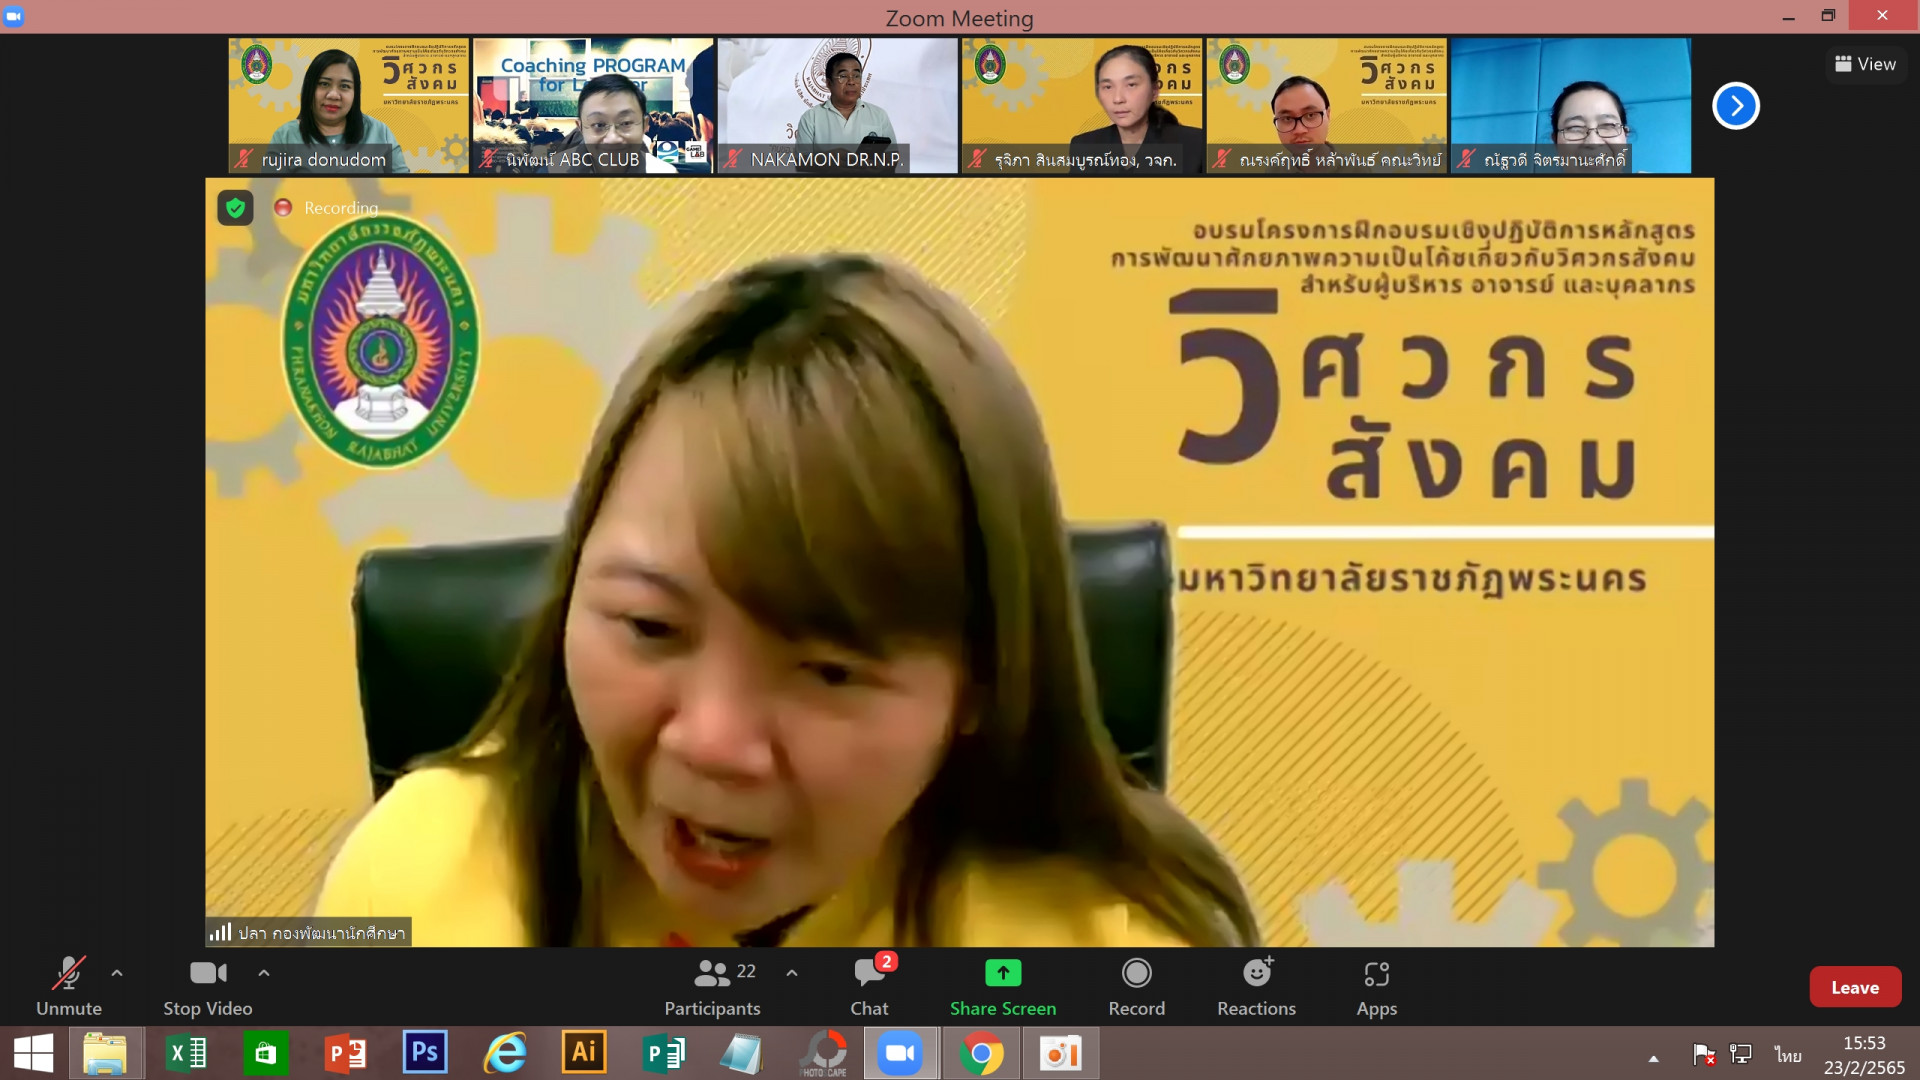Open network status tray icon
1920x1080 pixels.
point(1741,1054)
